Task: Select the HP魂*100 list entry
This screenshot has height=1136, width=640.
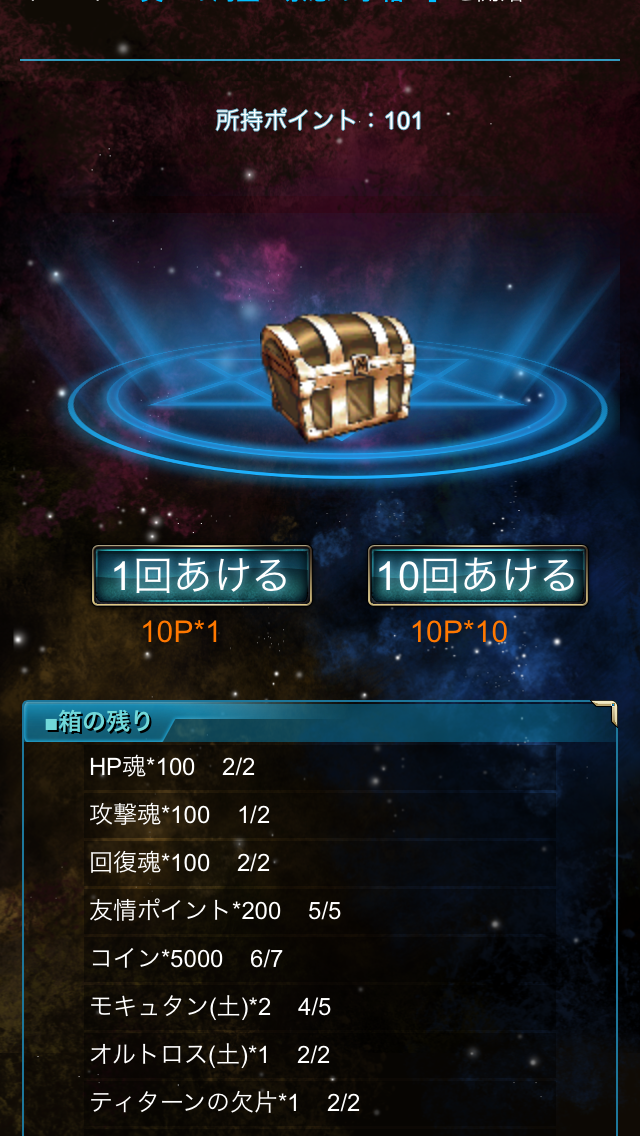Action: [x=320, y=767]
